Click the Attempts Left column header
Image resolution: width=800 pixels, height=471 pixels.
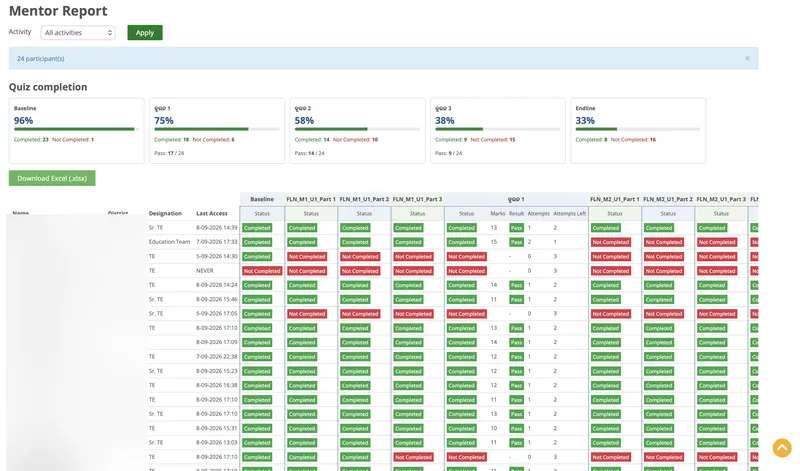click(x=569, y=213)
